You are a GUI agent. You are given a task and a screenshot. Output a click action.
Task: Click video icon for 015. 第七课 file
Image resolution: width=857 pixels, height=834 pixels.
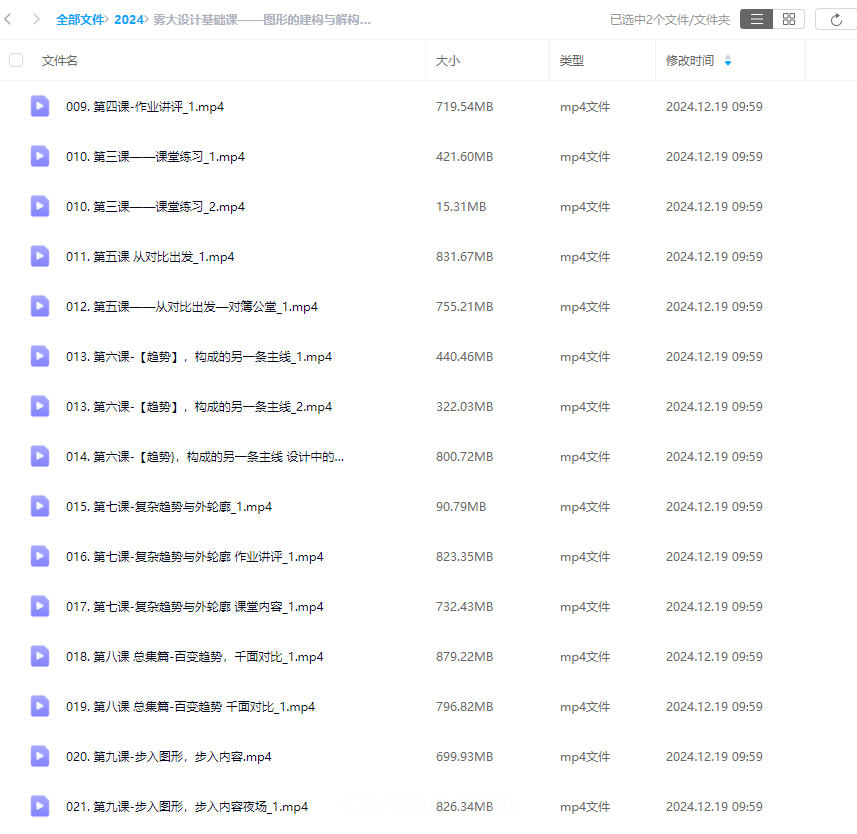point(40,506)
